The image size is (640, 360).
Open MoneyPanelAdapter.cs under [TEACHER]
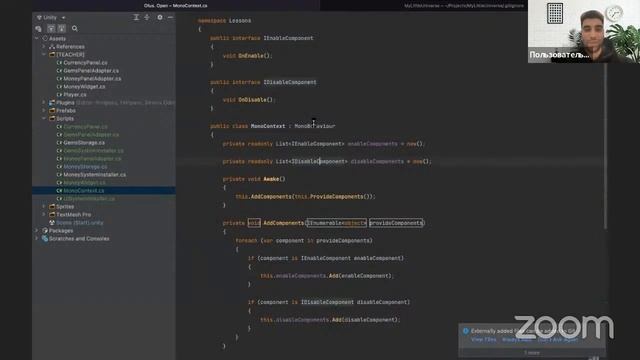coord(92,78)
